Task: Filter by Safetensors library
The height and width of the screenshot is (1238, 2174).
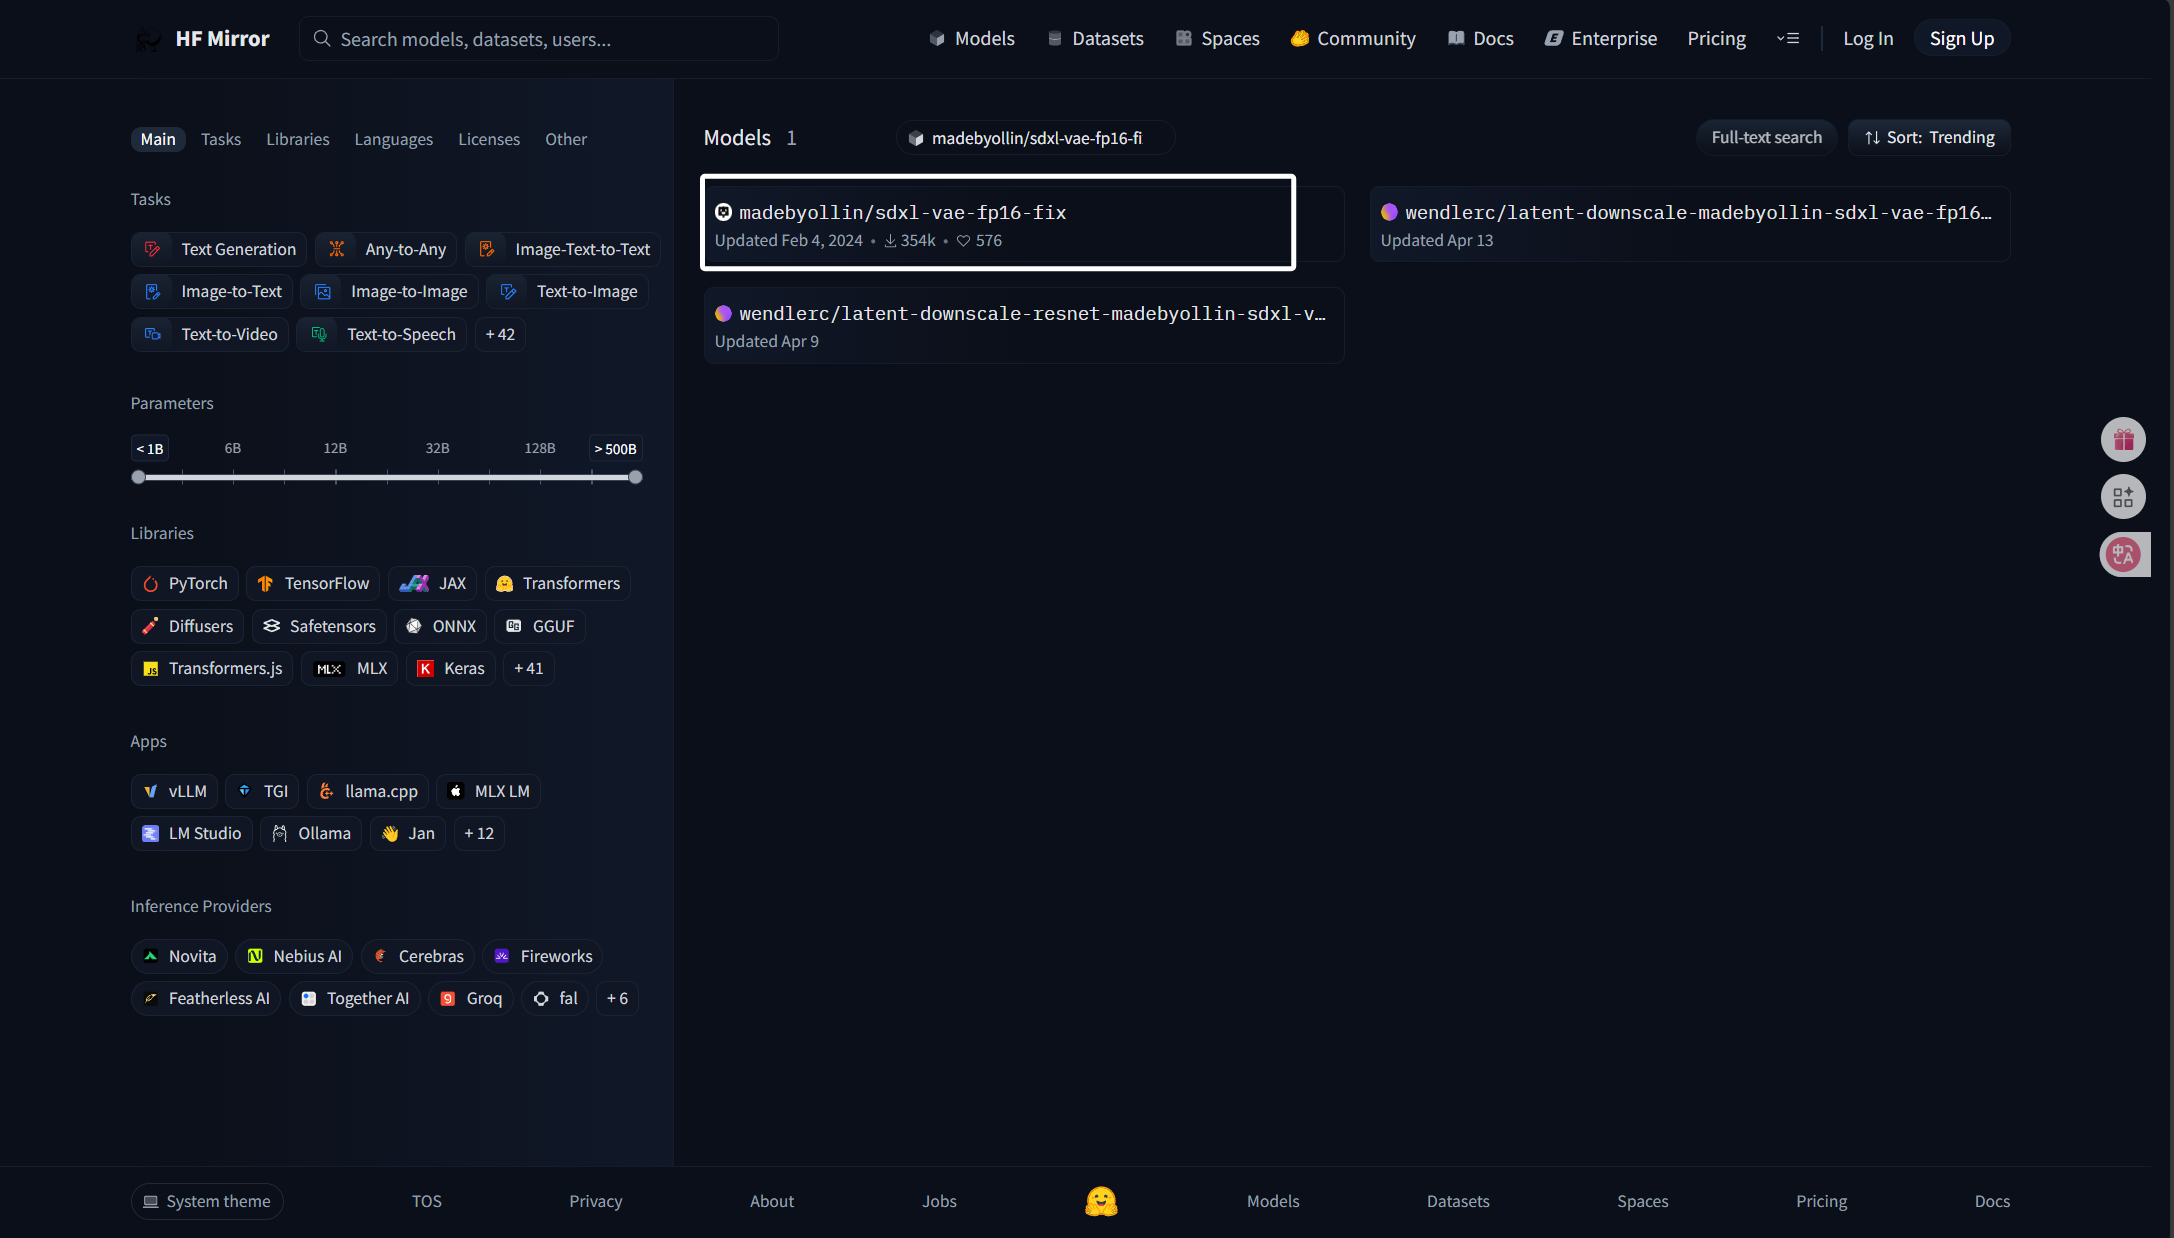Action: [319, 626]
